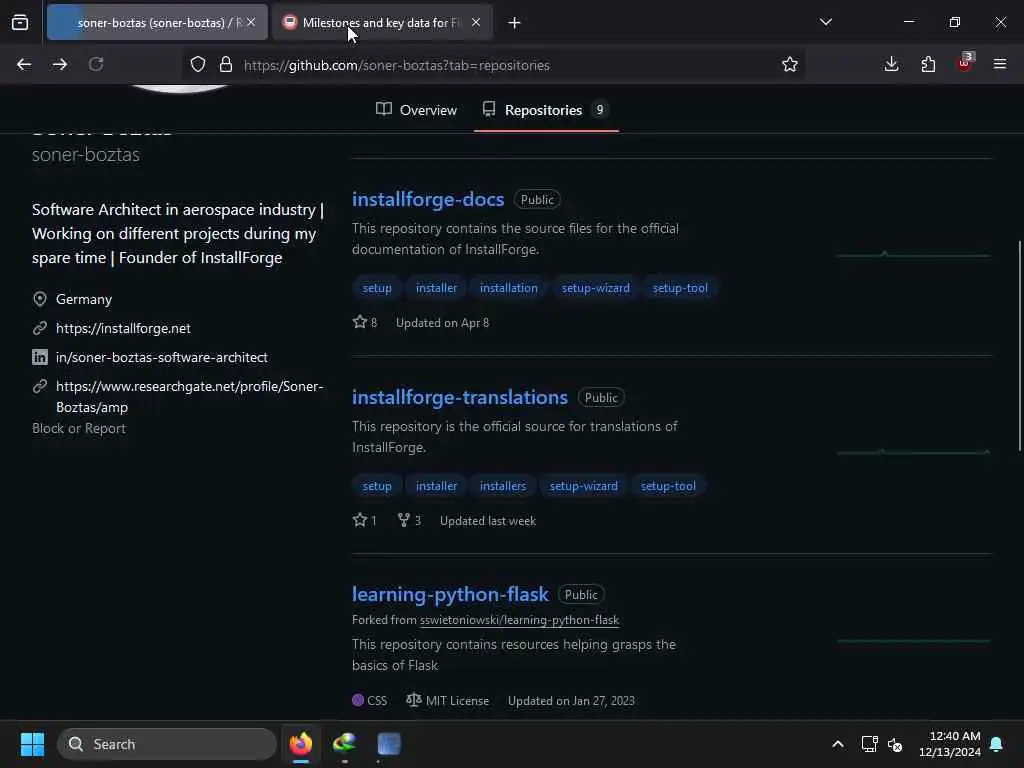
Task: Open the ResearchGate profile link
Action: (x=189, y=396)
